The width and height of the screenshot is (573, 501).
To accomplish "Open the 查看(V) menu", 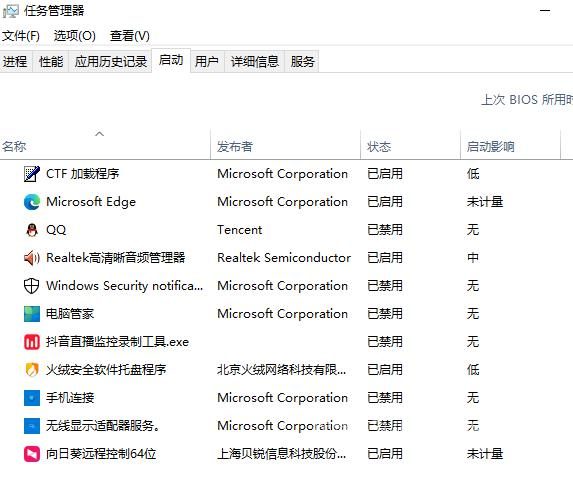I will point(130,36).
